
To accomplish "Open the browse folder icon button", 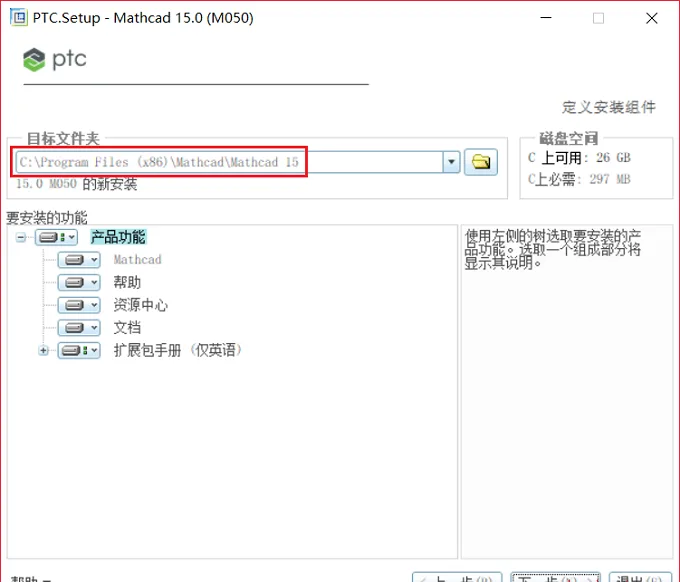I will tap(481, 162).
